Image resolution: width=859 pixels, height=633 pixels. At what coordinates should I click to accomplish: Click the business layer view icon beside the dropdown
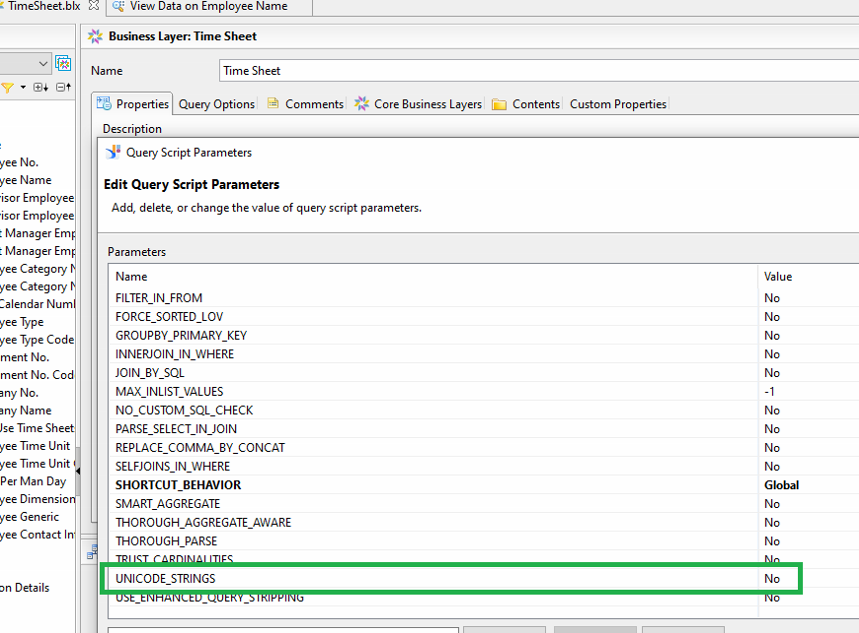coord(63,64)
